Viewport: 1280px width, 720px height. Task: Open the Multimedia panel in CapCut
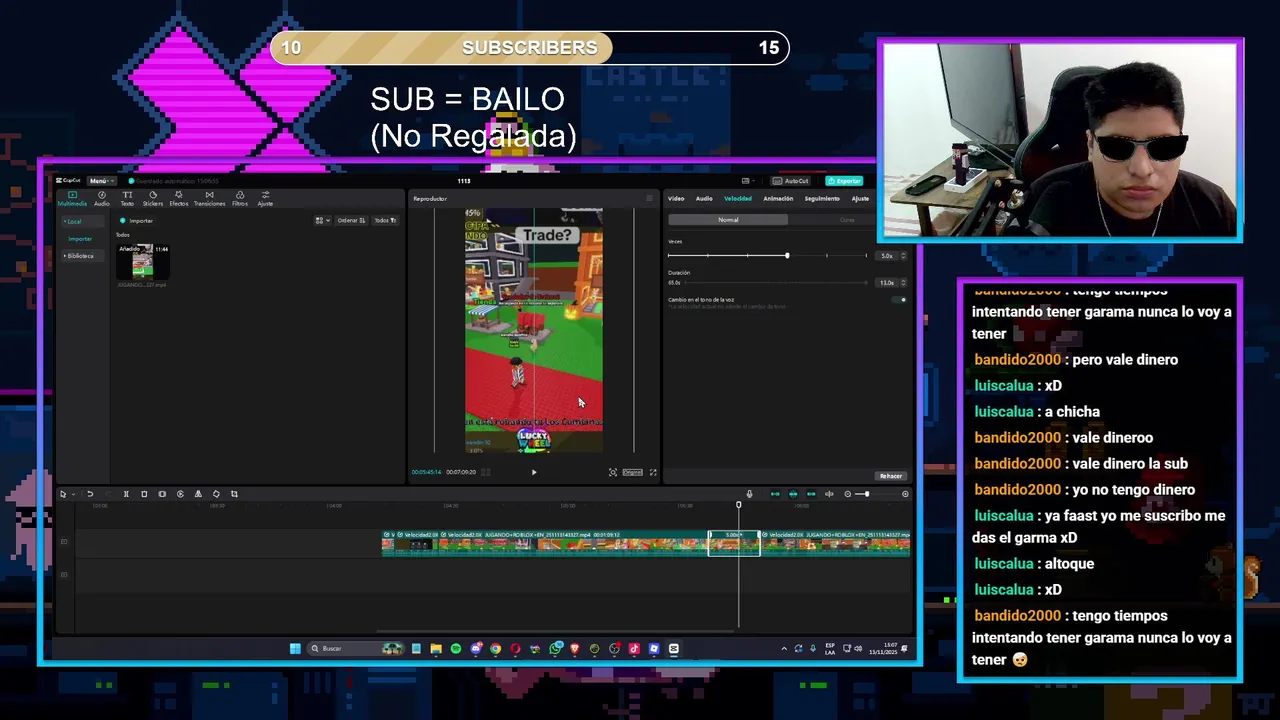point(72,198)
